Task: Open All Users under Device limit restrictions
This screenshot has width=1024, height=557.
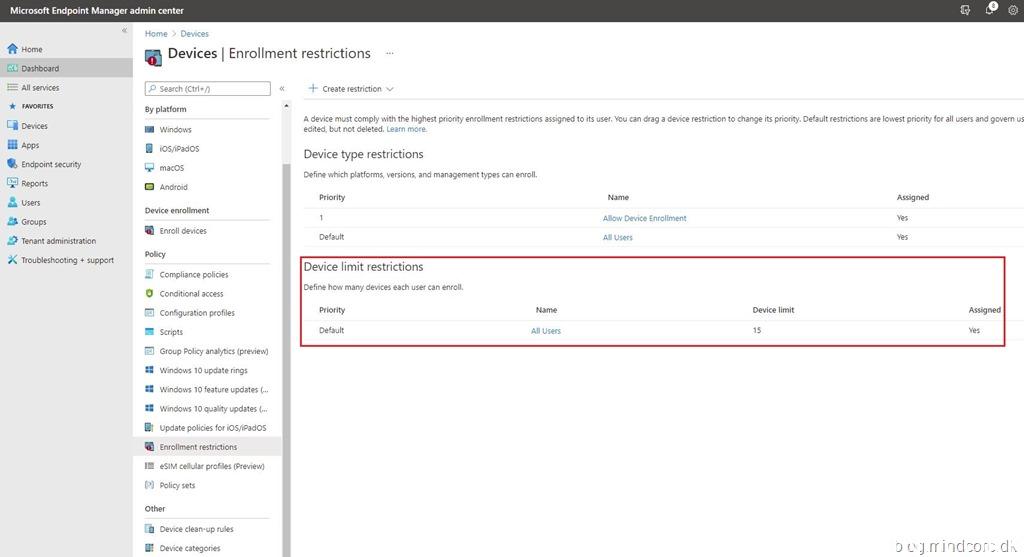Action: coord(546,331)
